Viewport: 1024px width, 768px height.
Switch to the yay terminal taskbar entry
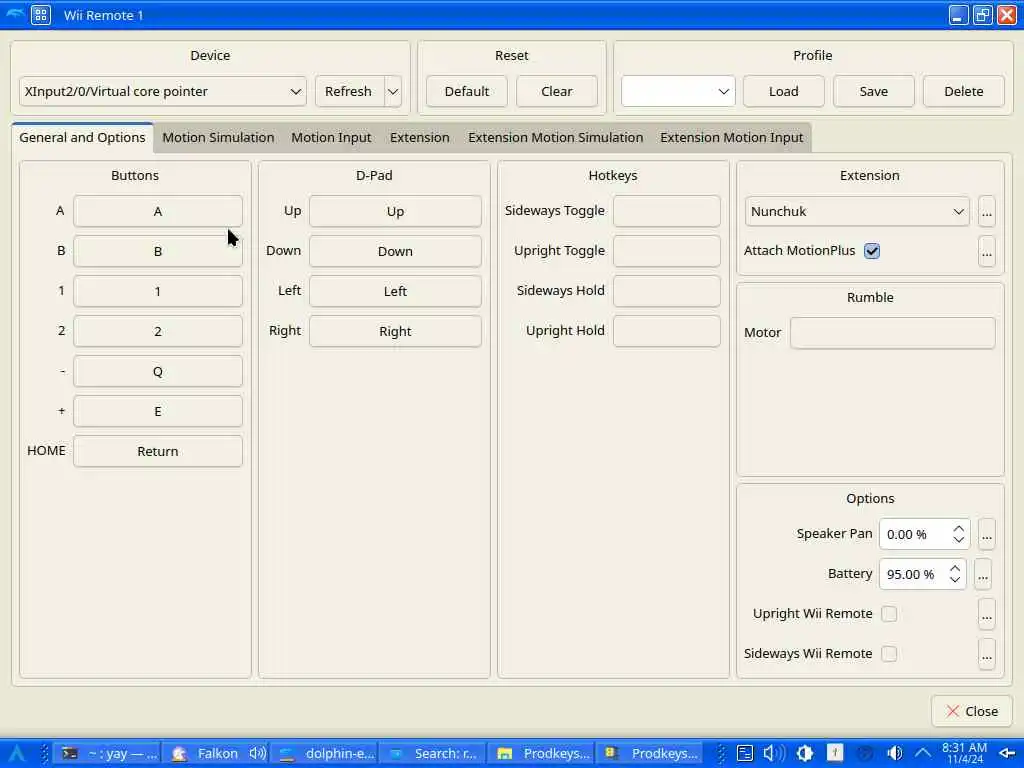pos(108,753)
